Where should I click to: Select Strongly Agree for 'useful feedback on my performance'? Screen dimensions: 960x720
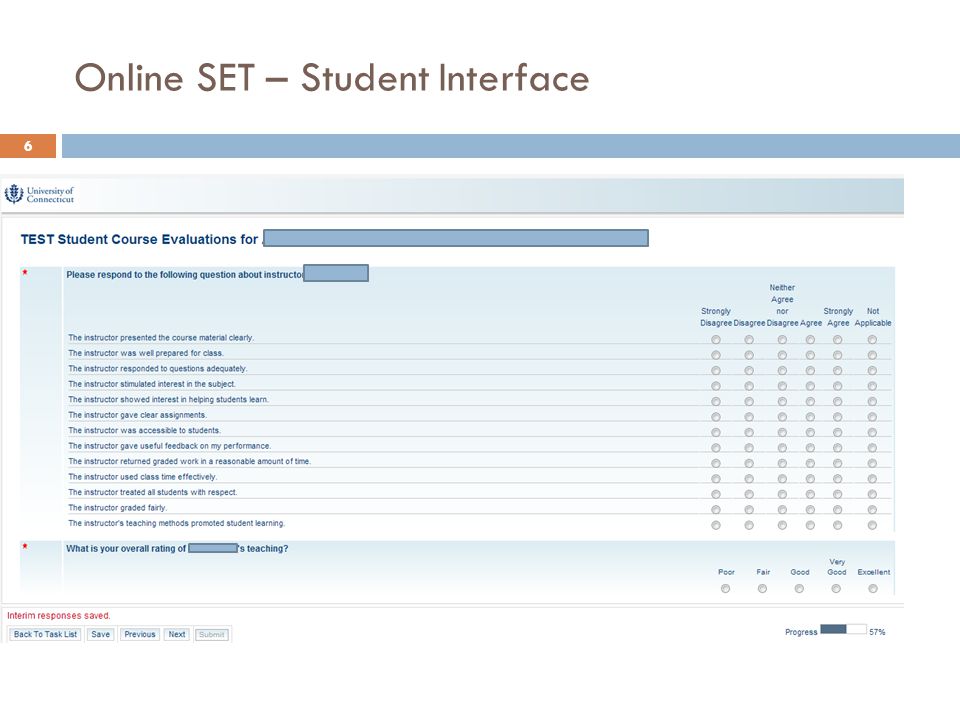(x=837, y=448)
